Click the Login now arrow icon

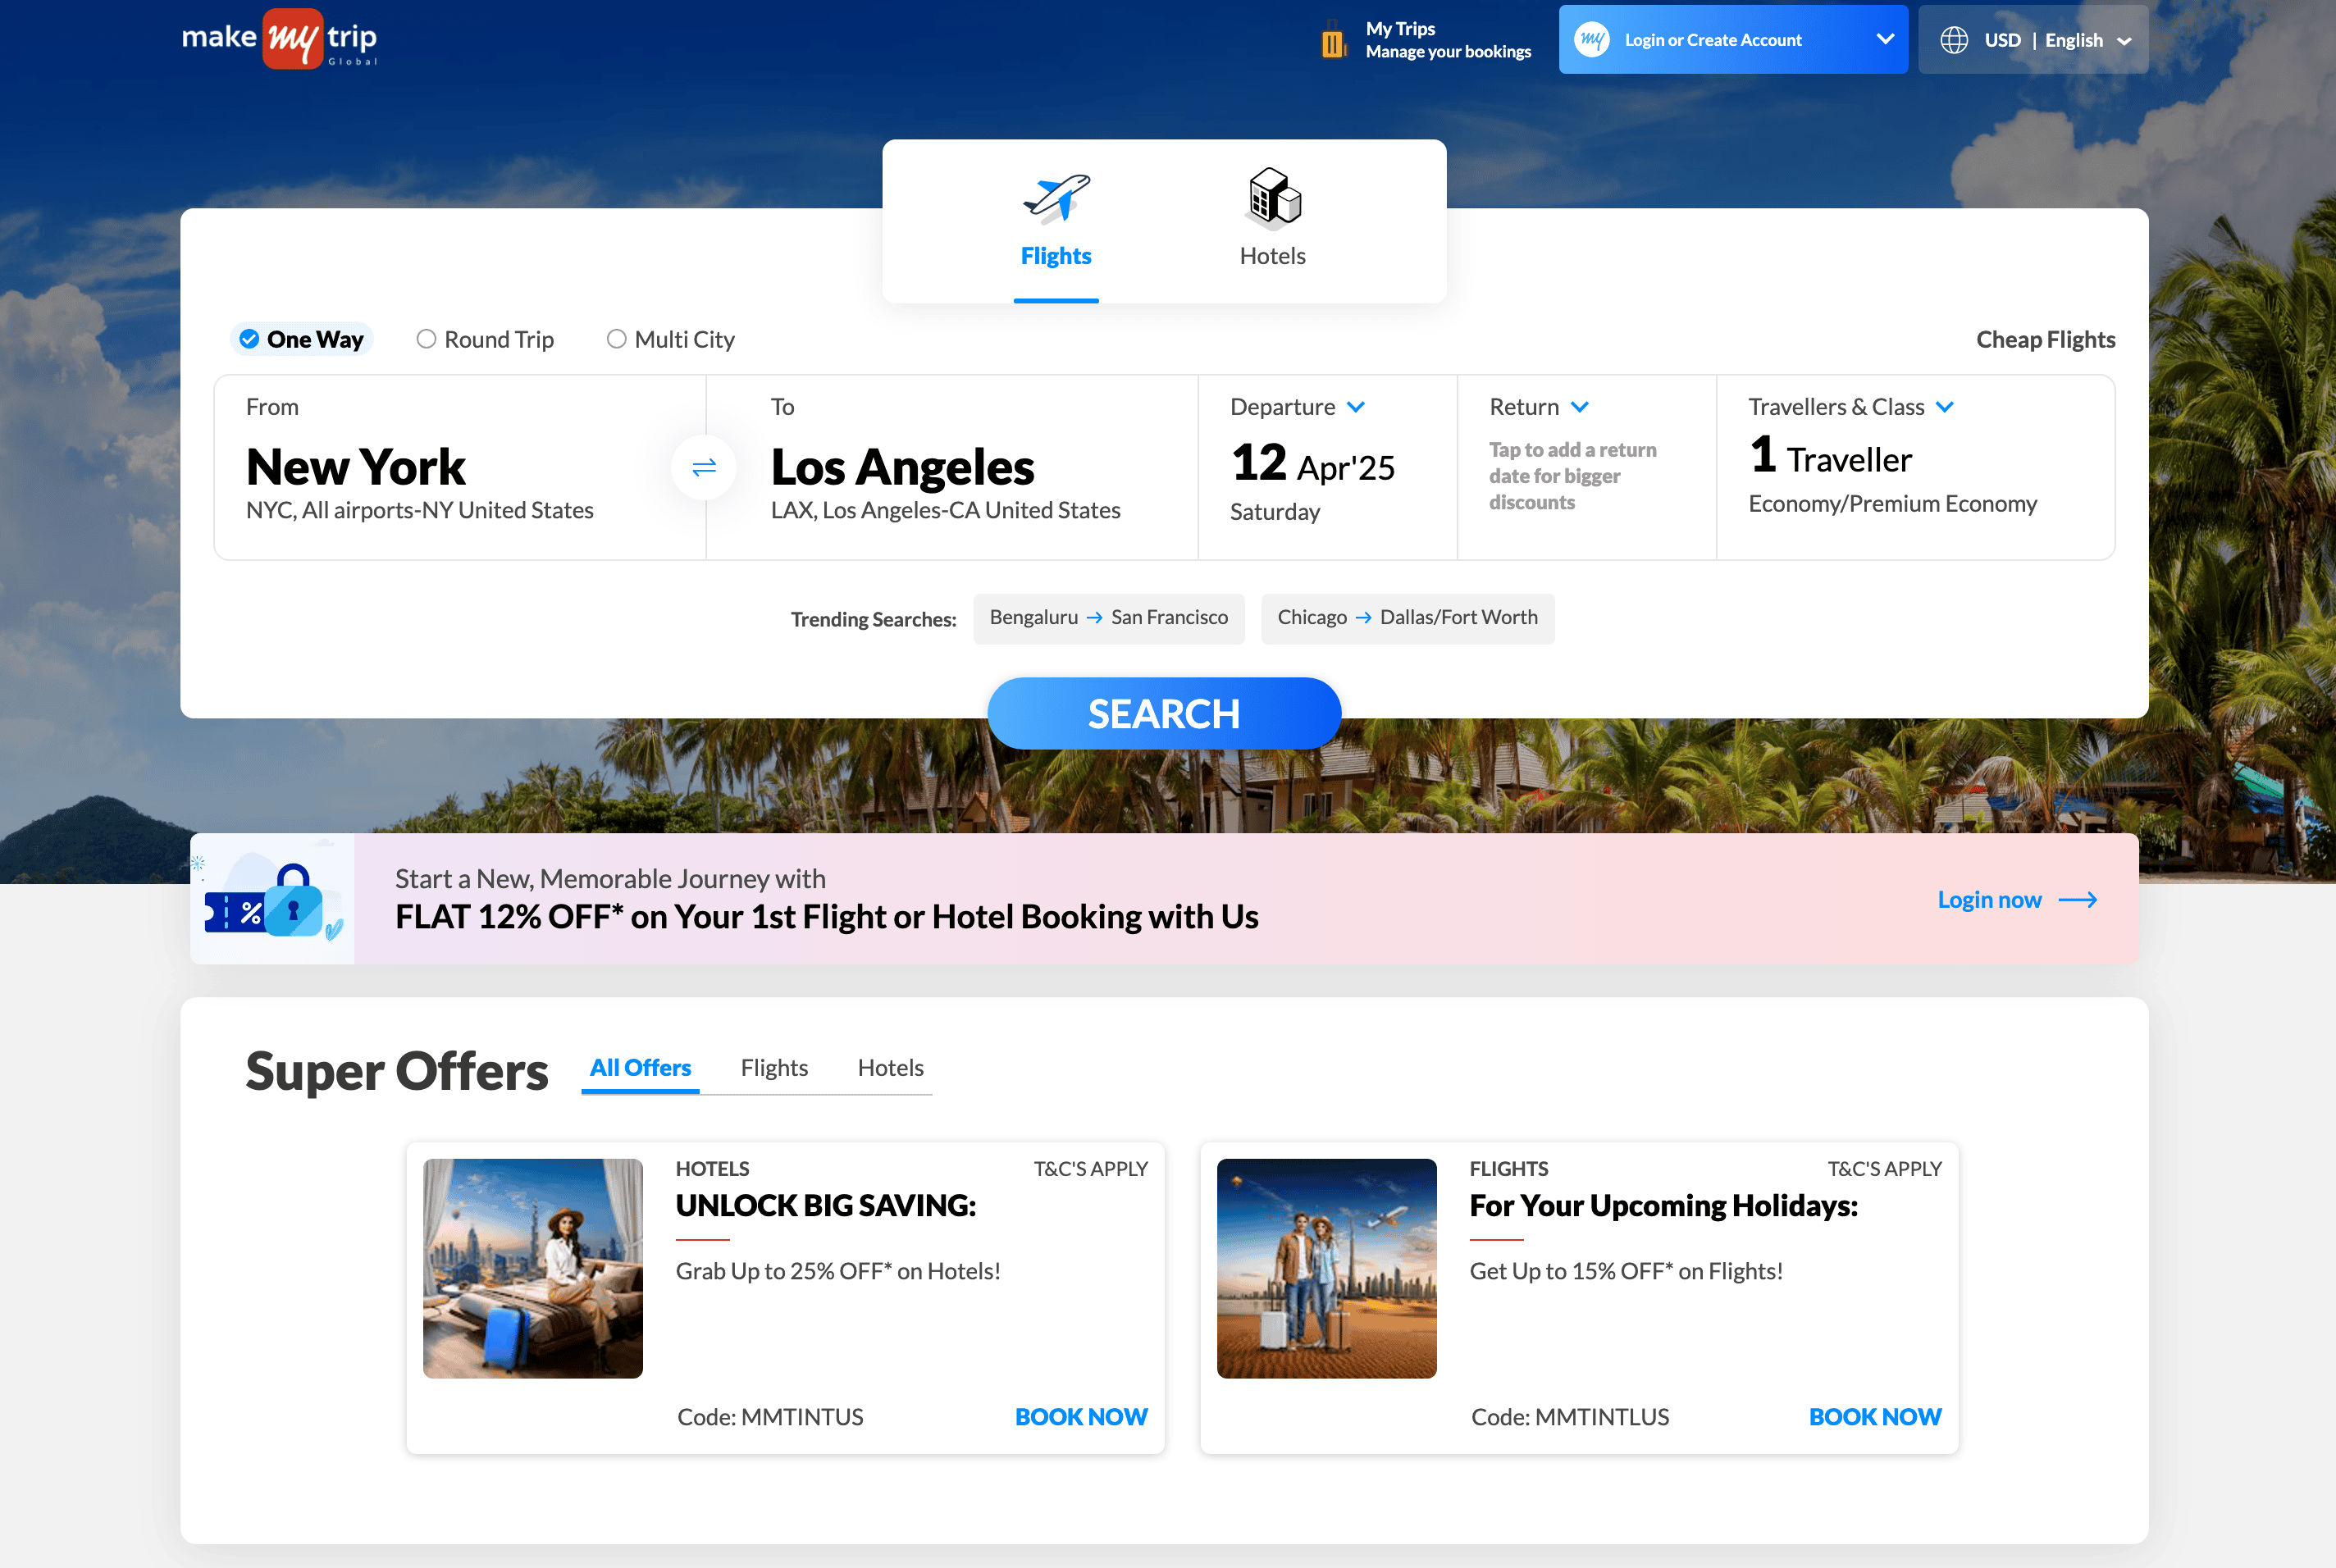pyautogui.click(x=2078, y=900)
